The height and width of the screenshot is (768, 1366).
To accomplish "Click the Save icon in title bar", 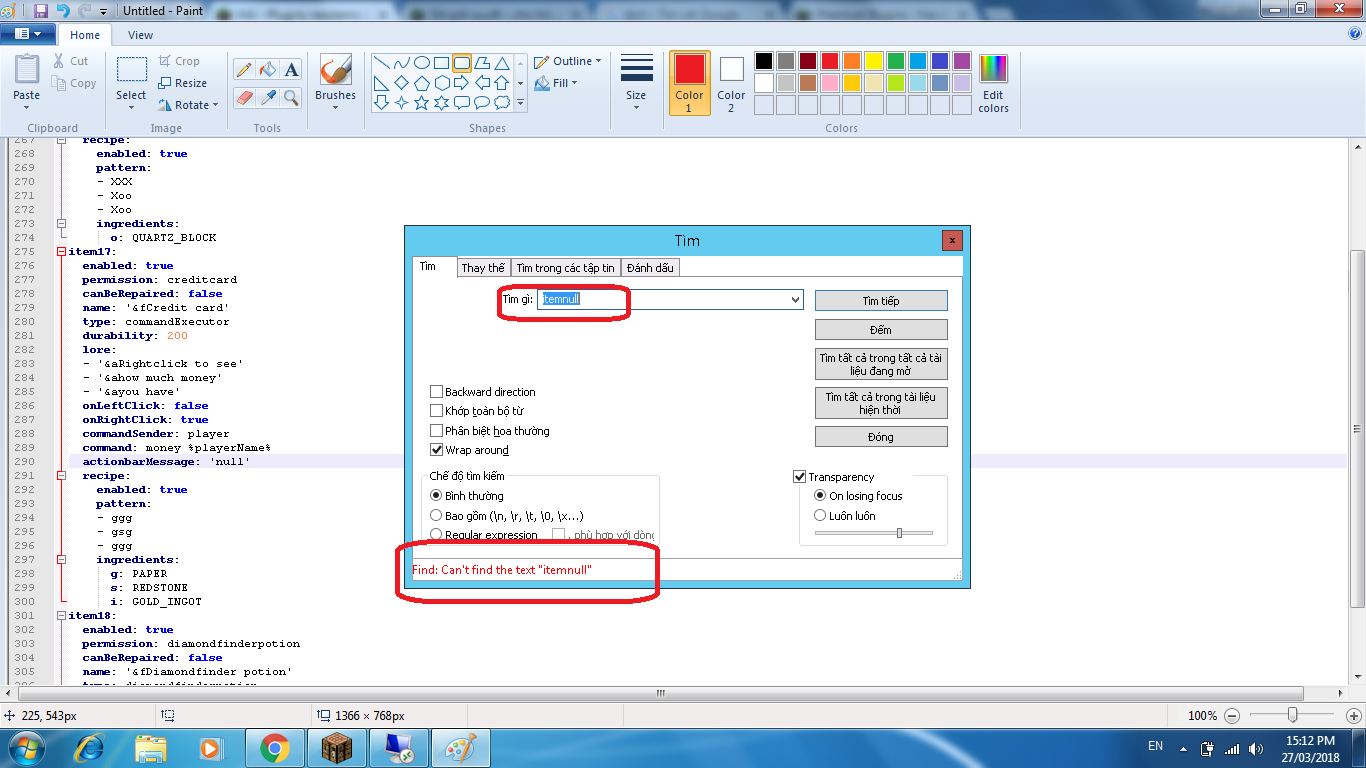I will click(41, 11).
